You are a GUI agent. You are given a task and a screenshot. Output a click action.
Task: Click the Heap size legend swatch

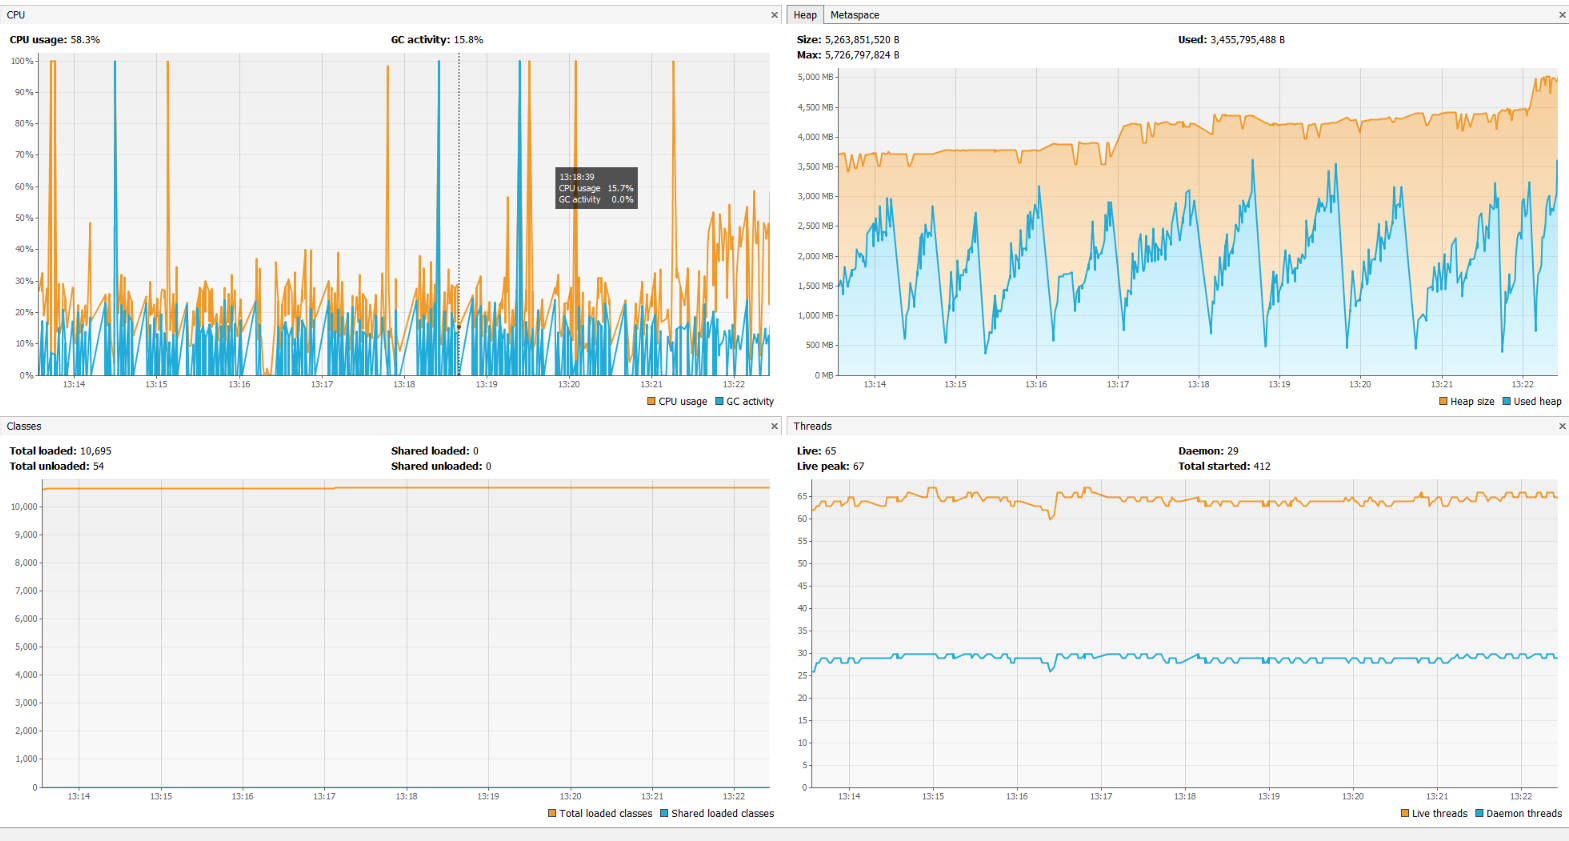click(1443, 402)
